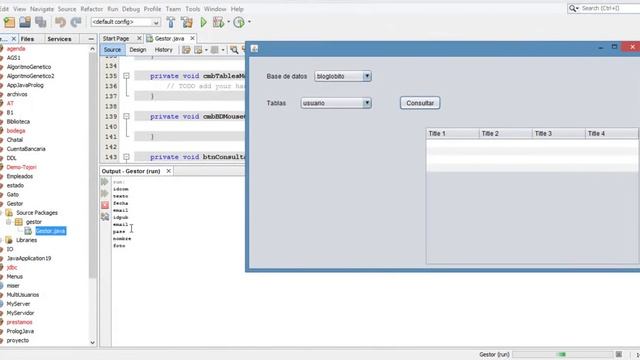Open the Profile Project dropdown arrow

tap(249, 22)
